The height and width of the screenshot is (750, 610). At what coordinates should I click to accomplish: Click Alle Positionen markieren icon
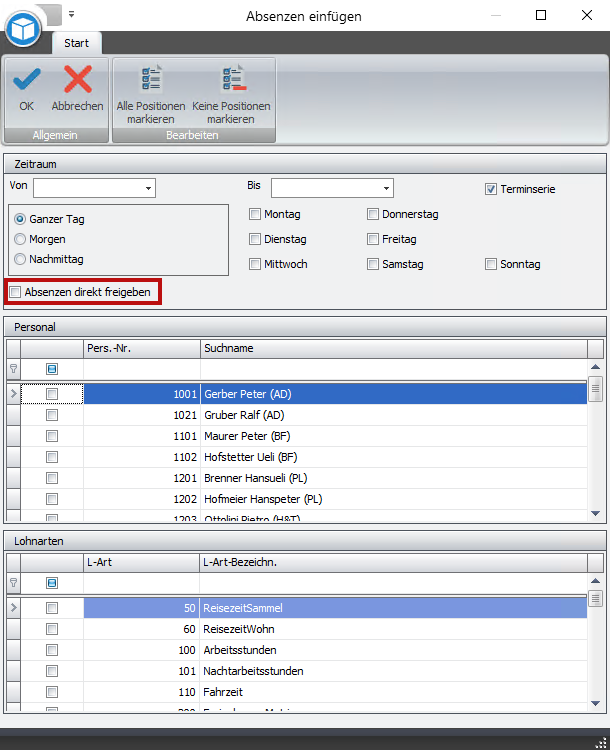151,80
